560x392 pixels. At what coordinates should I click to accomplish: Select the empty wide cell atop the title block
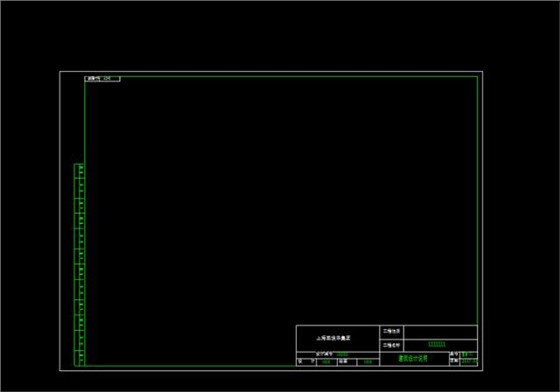point(441,332)
